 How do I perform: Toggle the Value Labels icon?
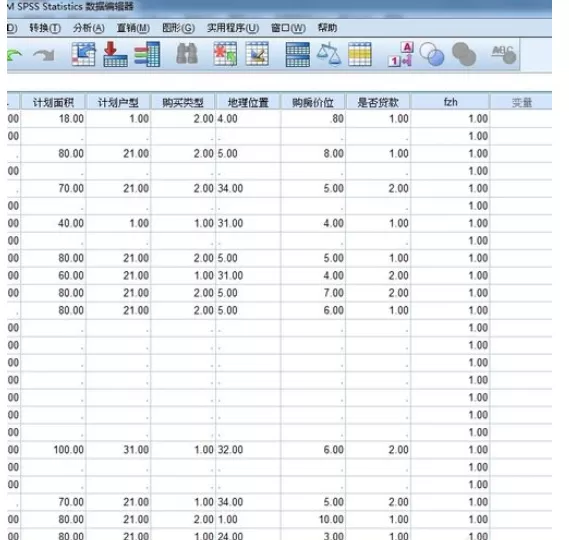click(x=401, y=54)
